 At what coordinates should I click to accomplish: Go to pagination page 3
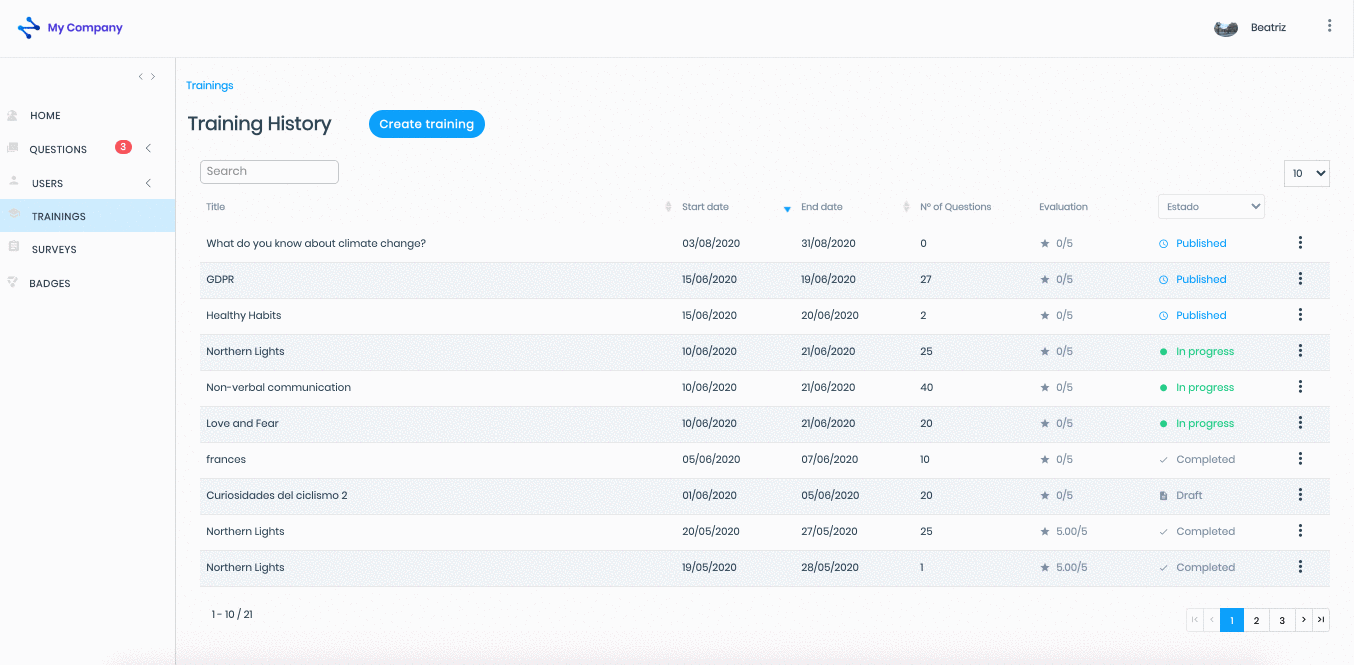coord(1282,620)
